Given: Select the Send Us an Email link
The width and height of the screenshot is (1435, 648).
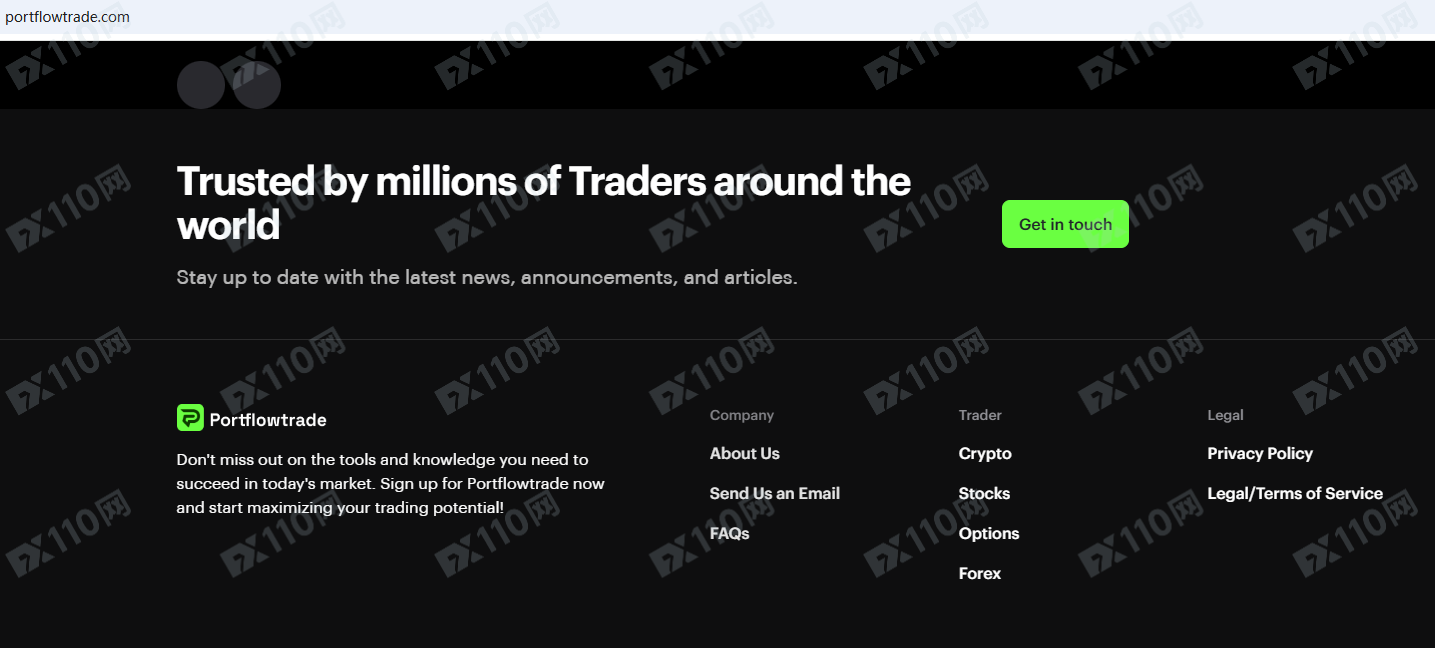Looking at the screenshot, I should point(774,493).
